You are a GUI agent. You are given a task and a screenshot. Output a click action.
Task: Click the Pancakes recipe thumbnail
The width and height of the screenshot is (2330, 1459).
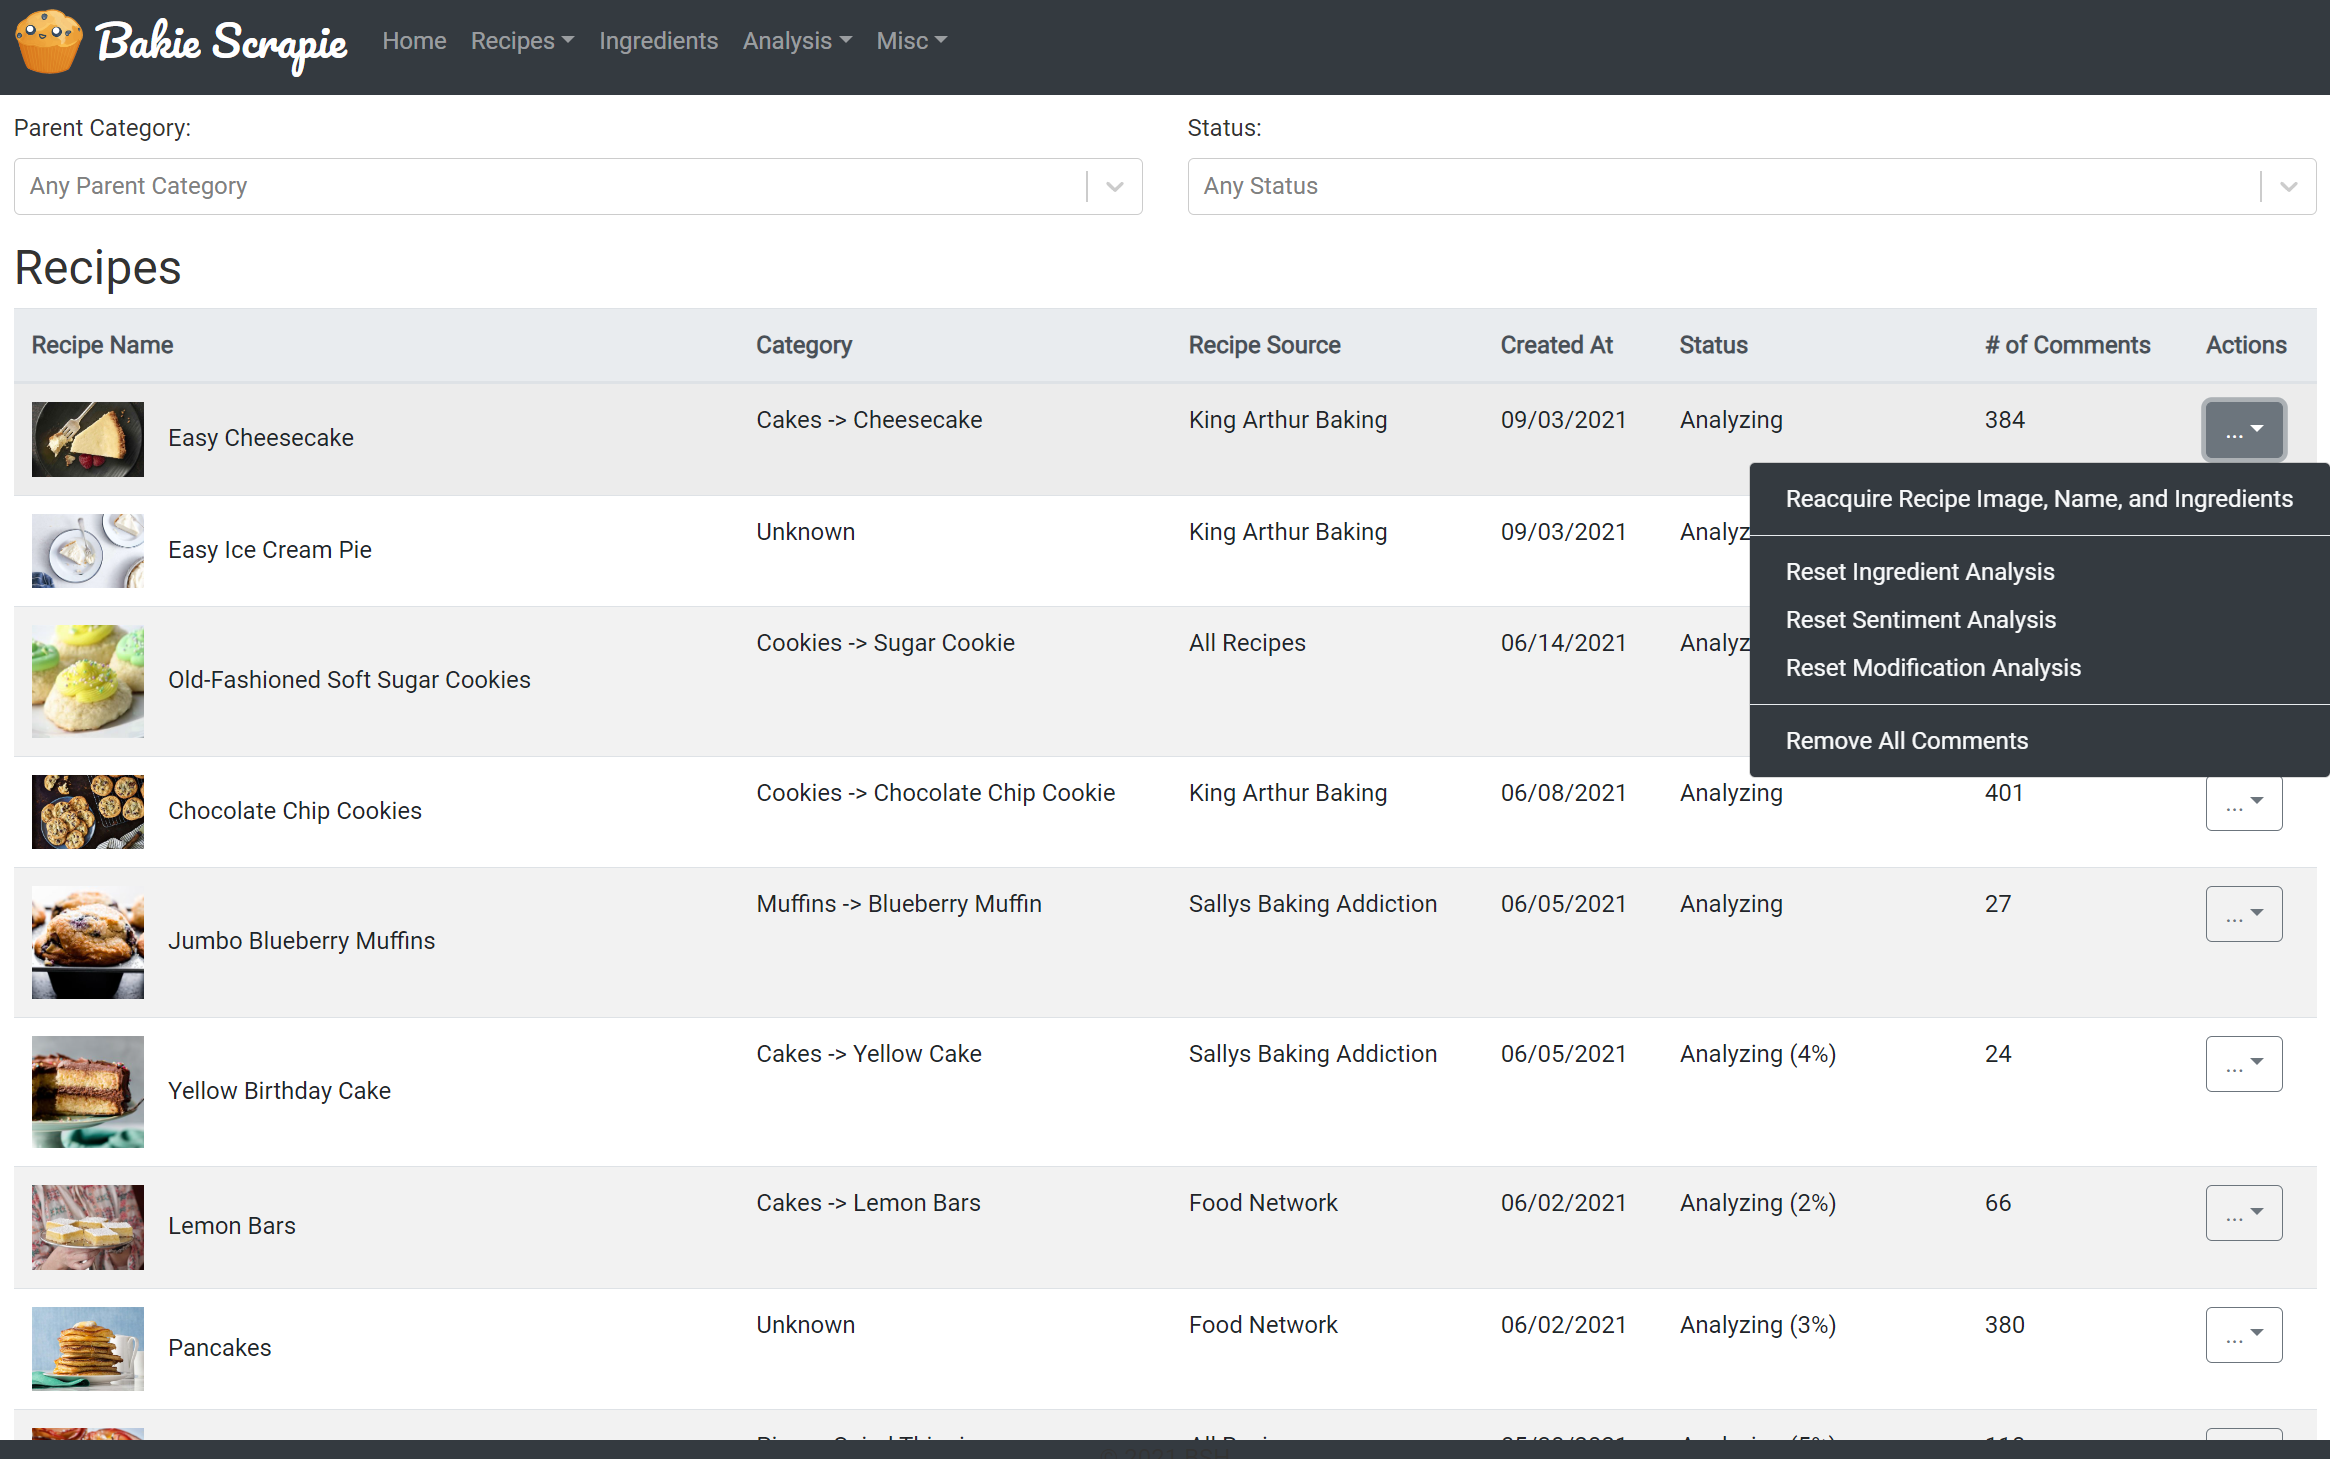click(88, 1348)
